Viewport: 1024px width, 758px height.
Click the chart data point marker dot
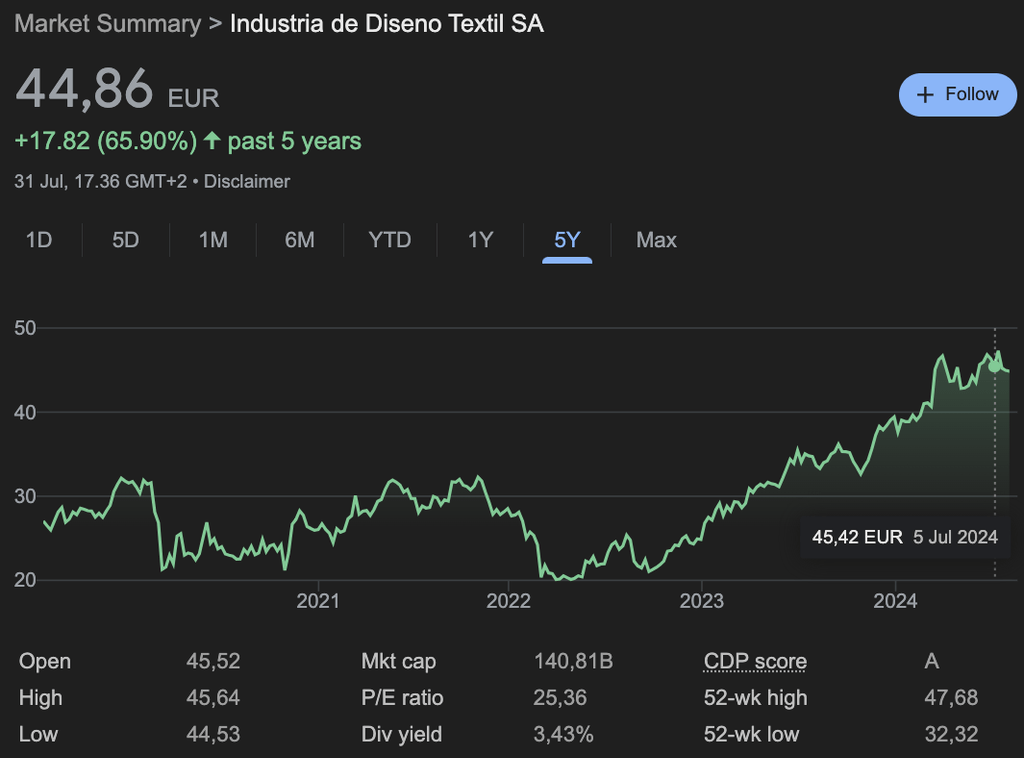[x=994, y=366]
